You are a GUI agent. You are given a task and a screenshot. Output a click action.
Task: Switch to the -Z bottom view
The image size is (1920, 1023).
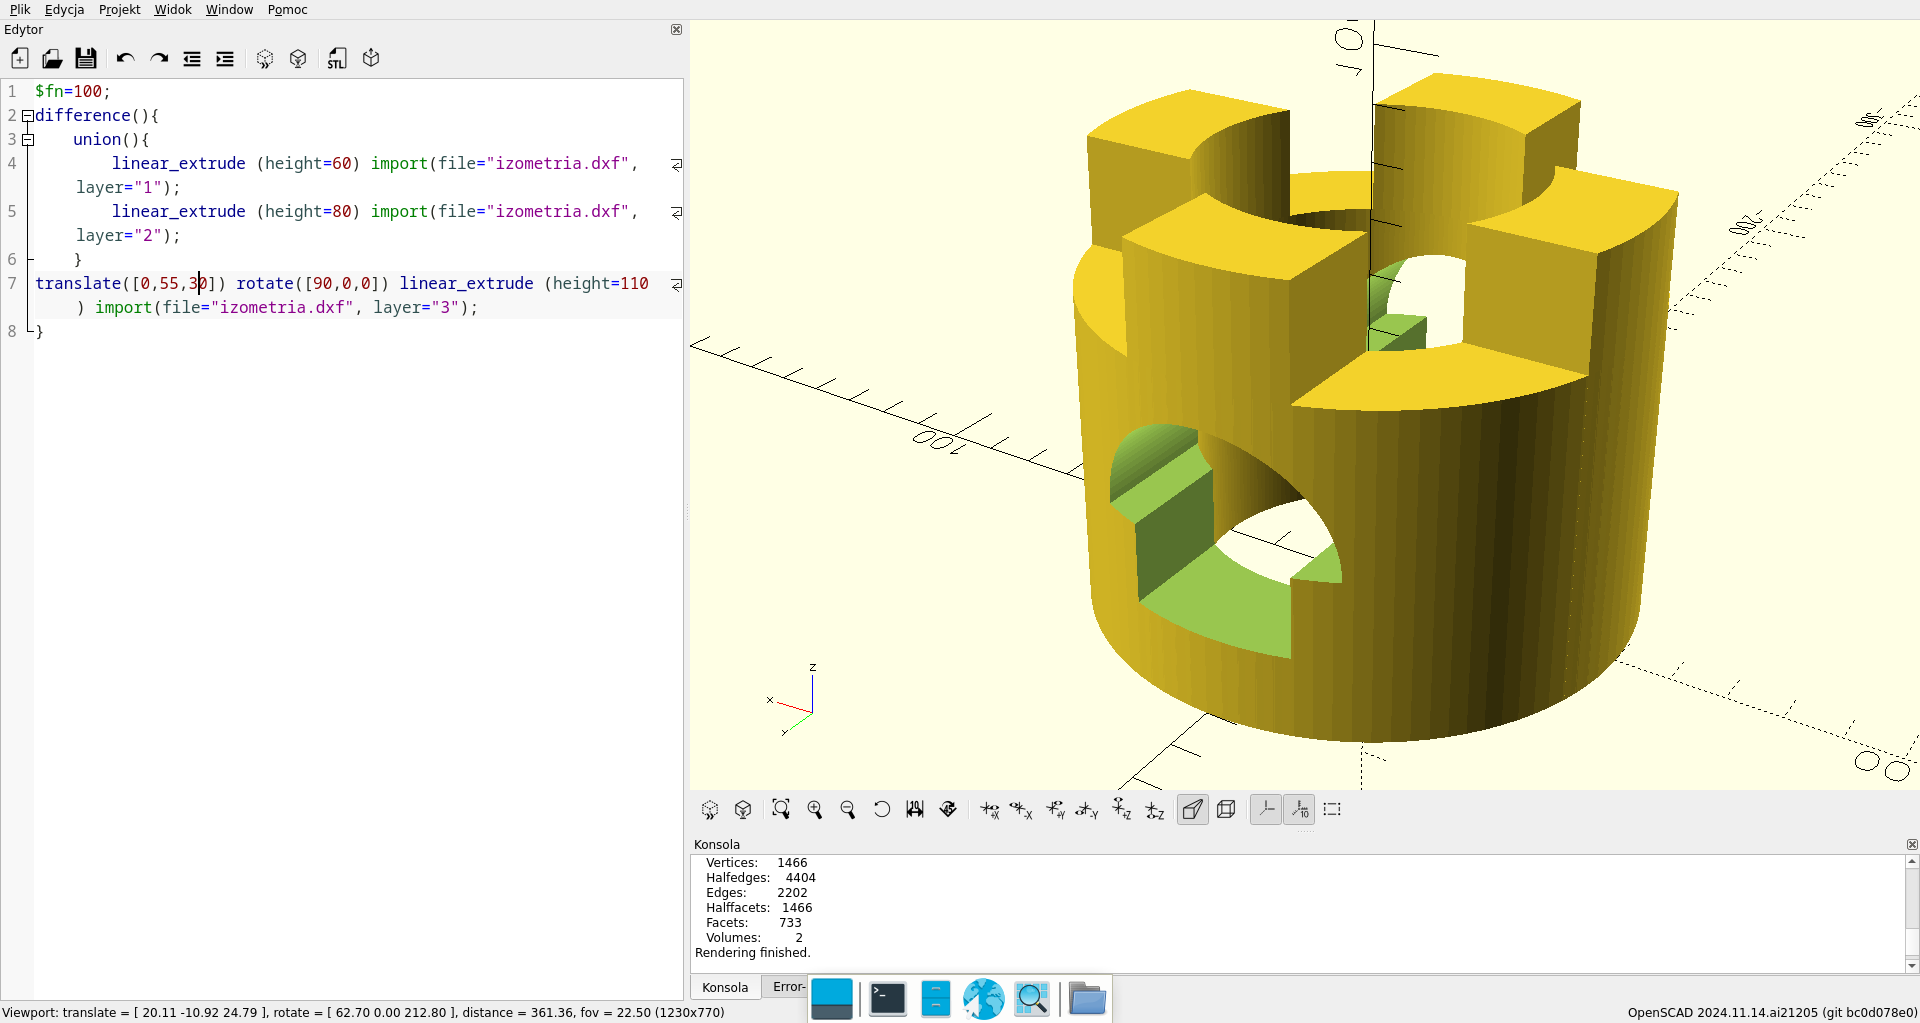pos(1155,810)
